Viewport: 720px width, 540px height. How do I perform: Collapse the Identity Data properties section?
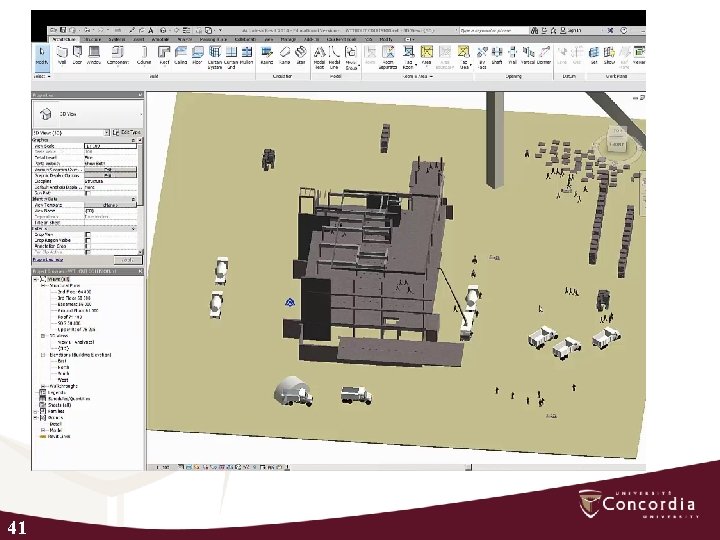(134, 199)
